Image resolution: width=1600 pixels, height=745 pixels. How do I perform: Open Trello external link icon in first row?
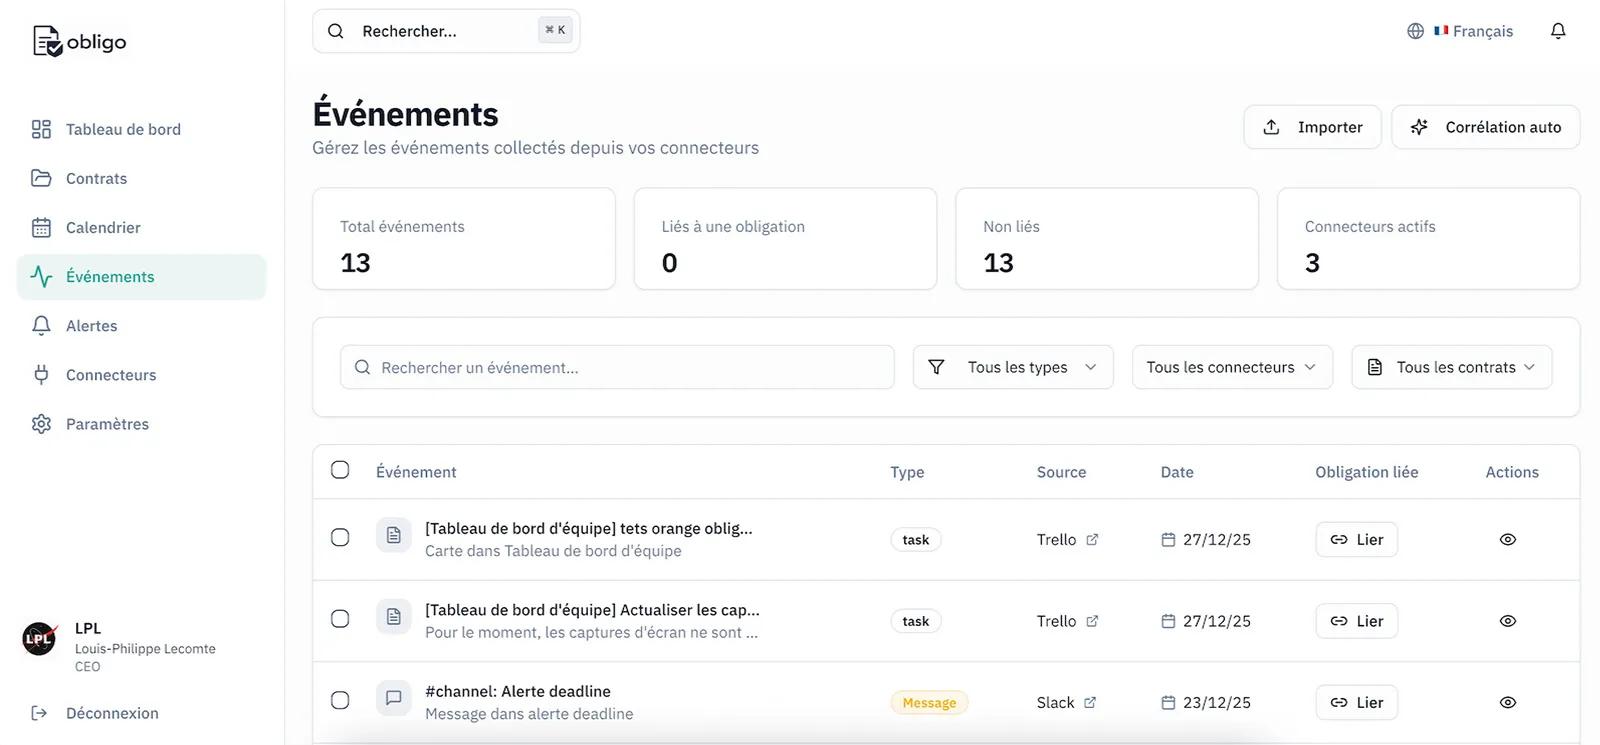(1092, 540)
